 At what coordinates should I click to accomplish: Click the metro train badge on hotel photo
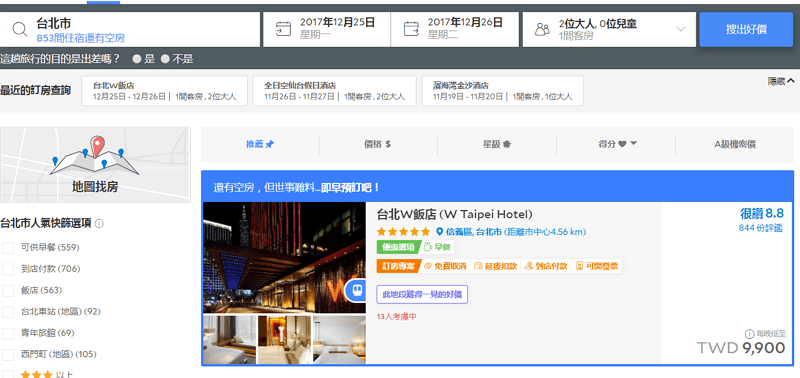[355, 291]
